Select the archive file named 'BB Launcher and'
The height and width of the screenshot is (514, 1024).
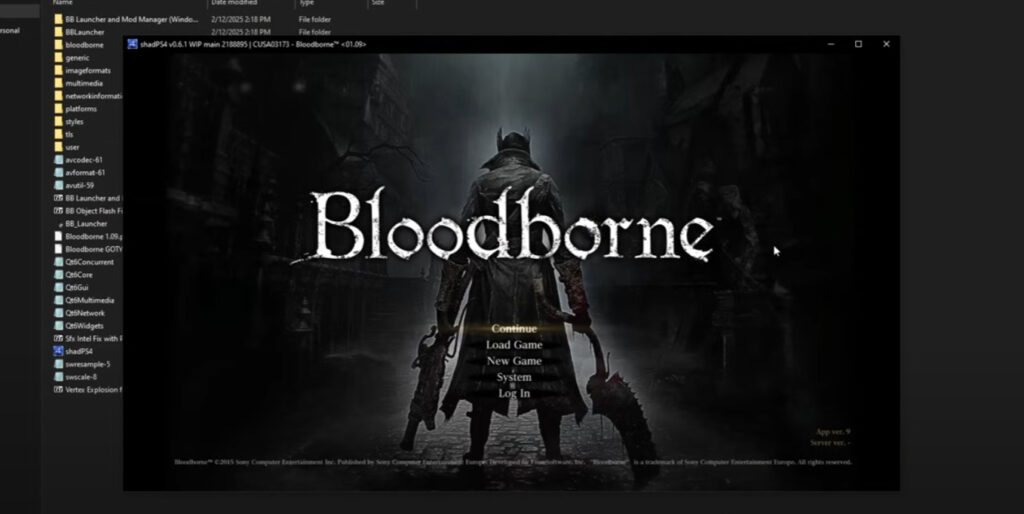(x=93, y=198)
